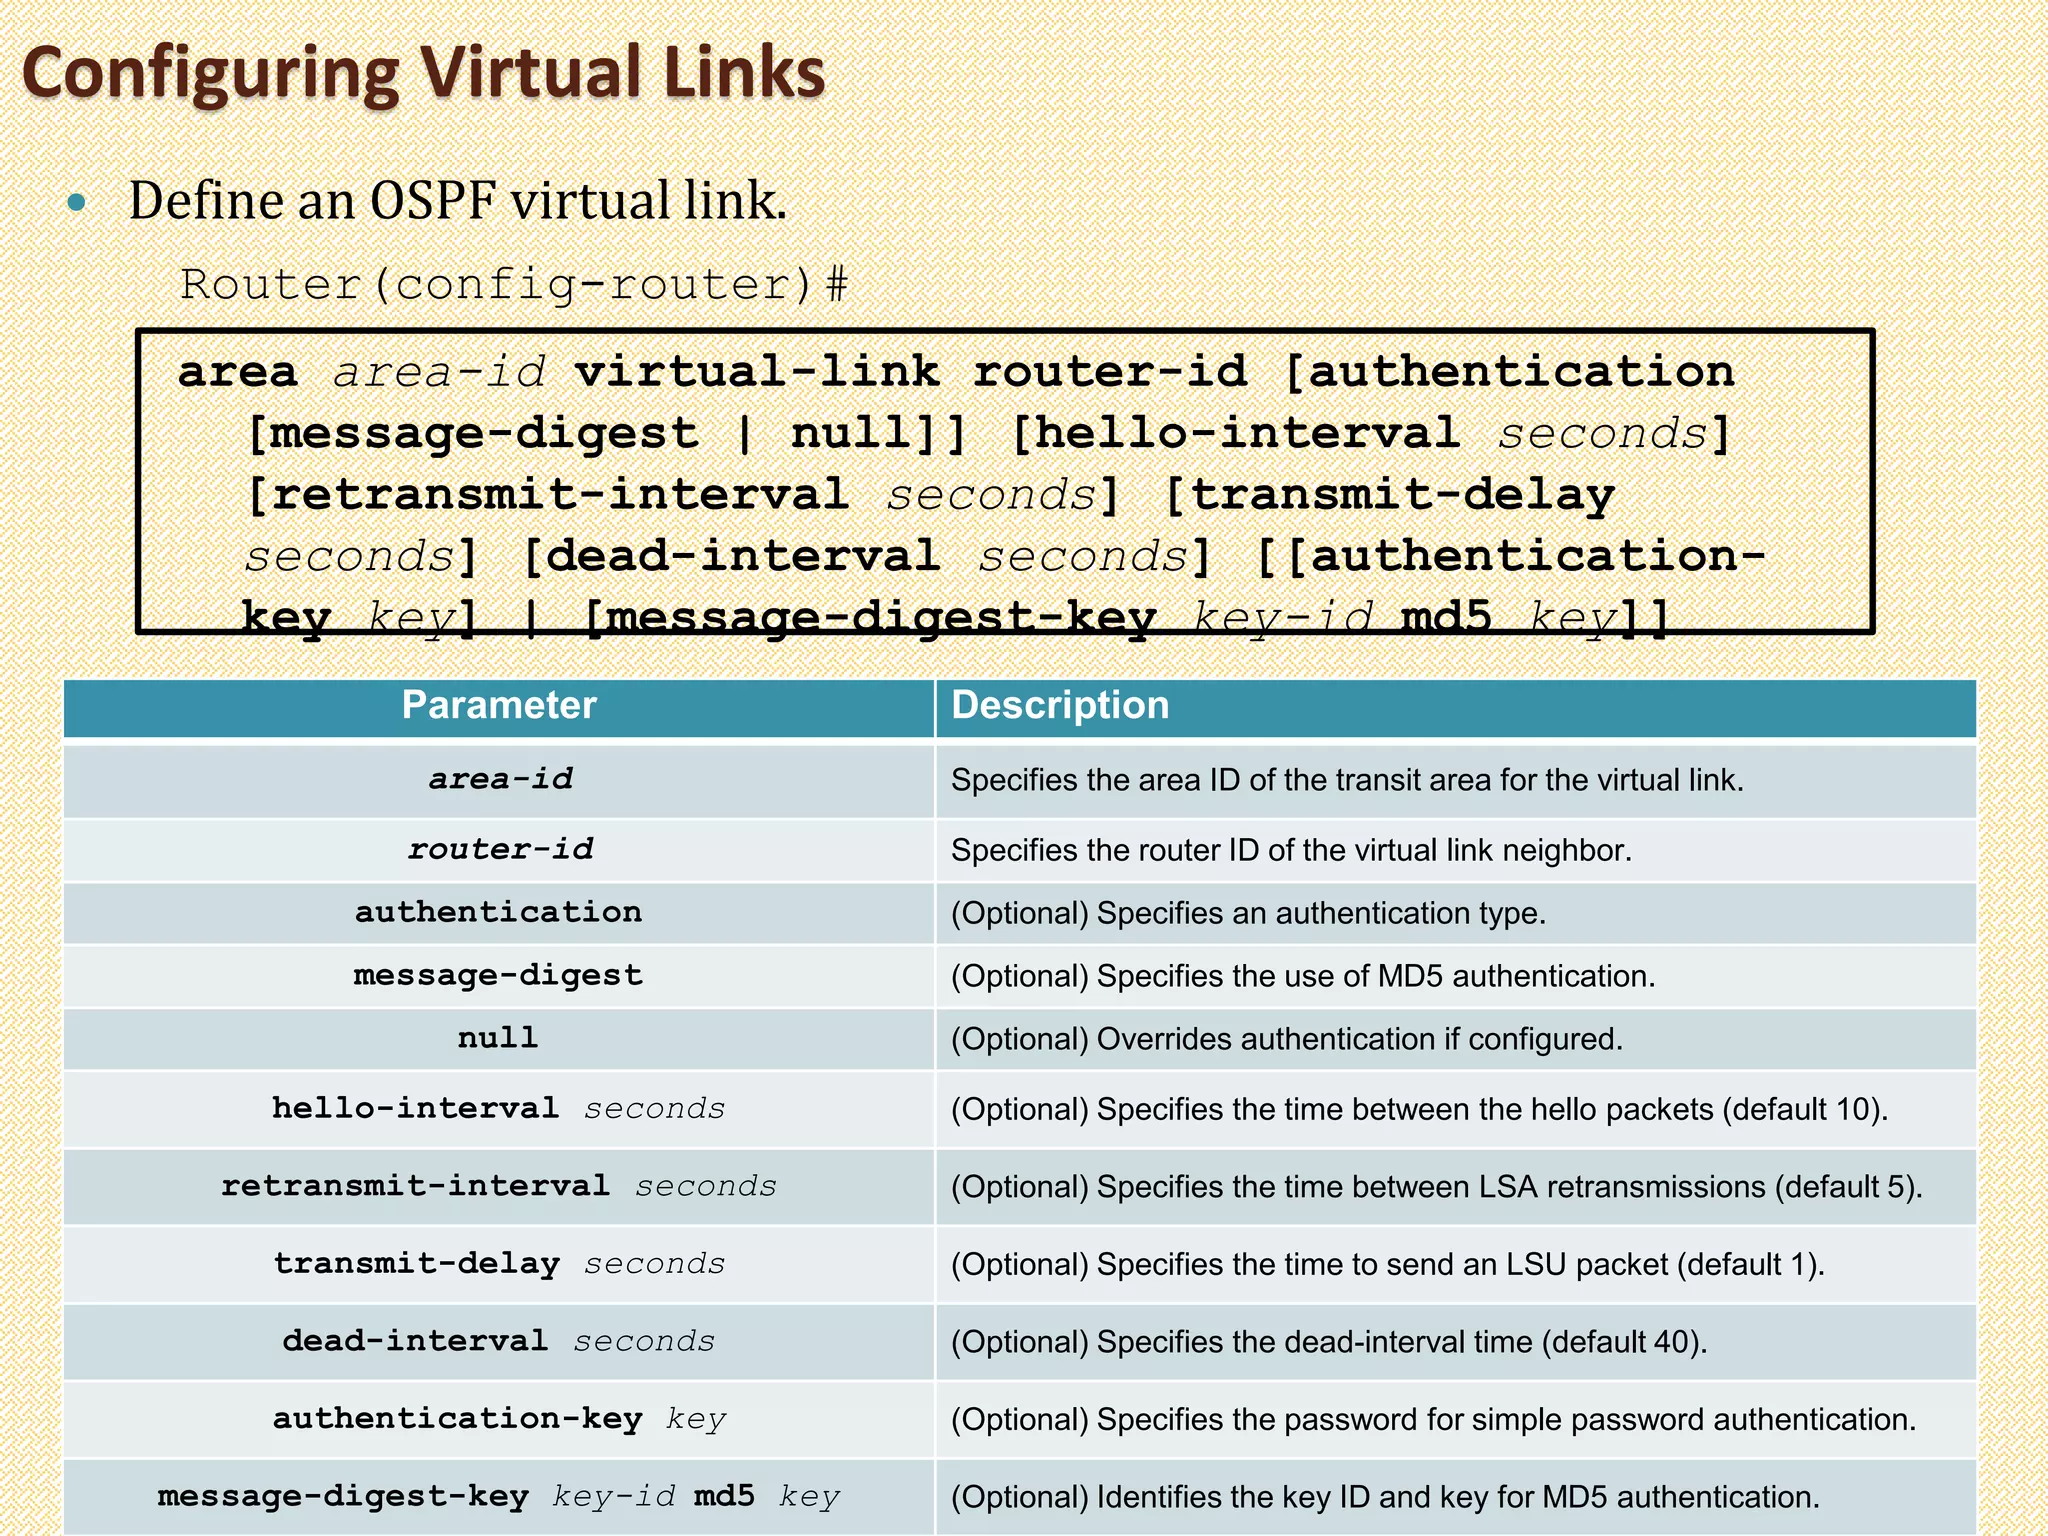Image resolution: width=2048 pixels, height=1536 pixels.
Task: Click the 'dead-interval seconds' parameter cell
Action: [499, 1342]
